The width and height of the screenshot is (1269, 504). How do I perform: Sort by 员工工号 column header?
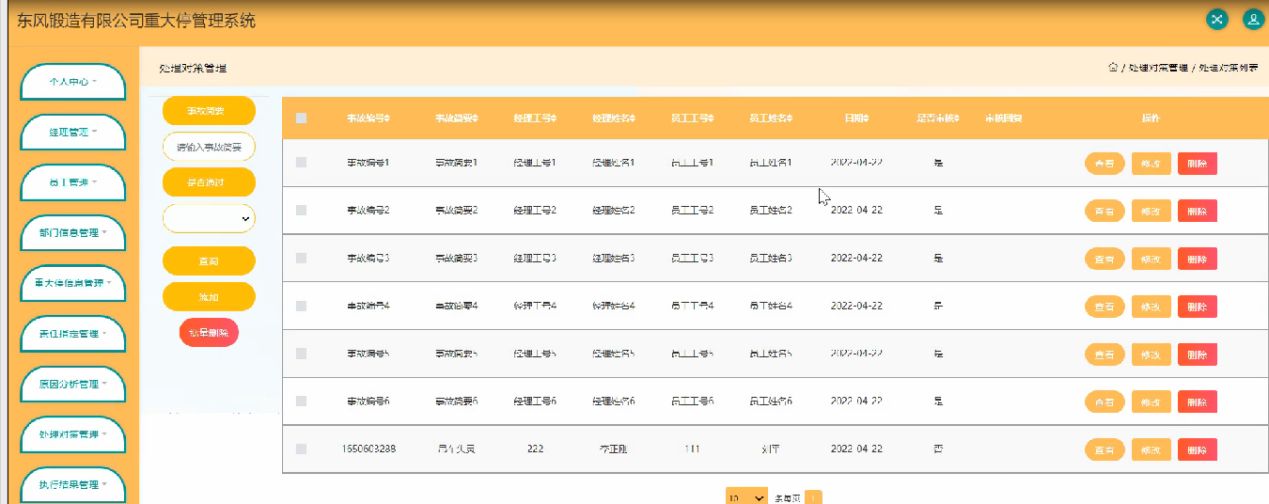pyautogui.click(x=692, y=119)
